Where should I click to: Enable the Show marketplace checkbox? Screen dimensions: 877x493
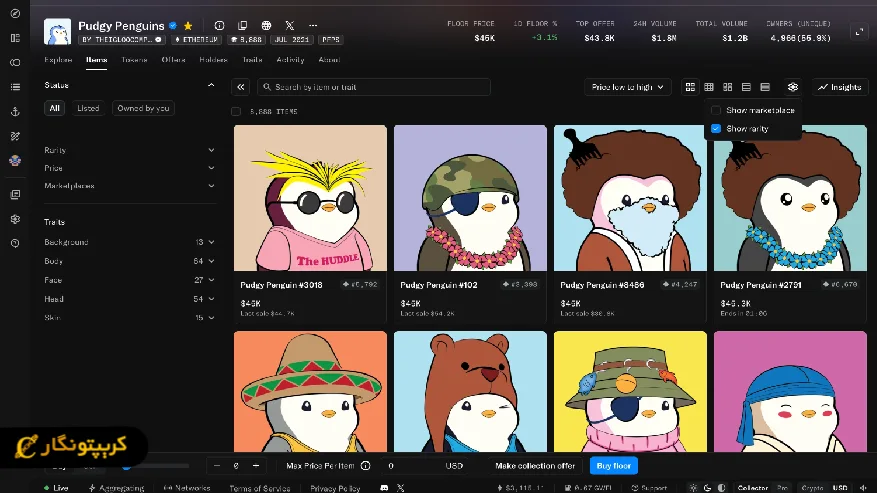click(715, 110)
